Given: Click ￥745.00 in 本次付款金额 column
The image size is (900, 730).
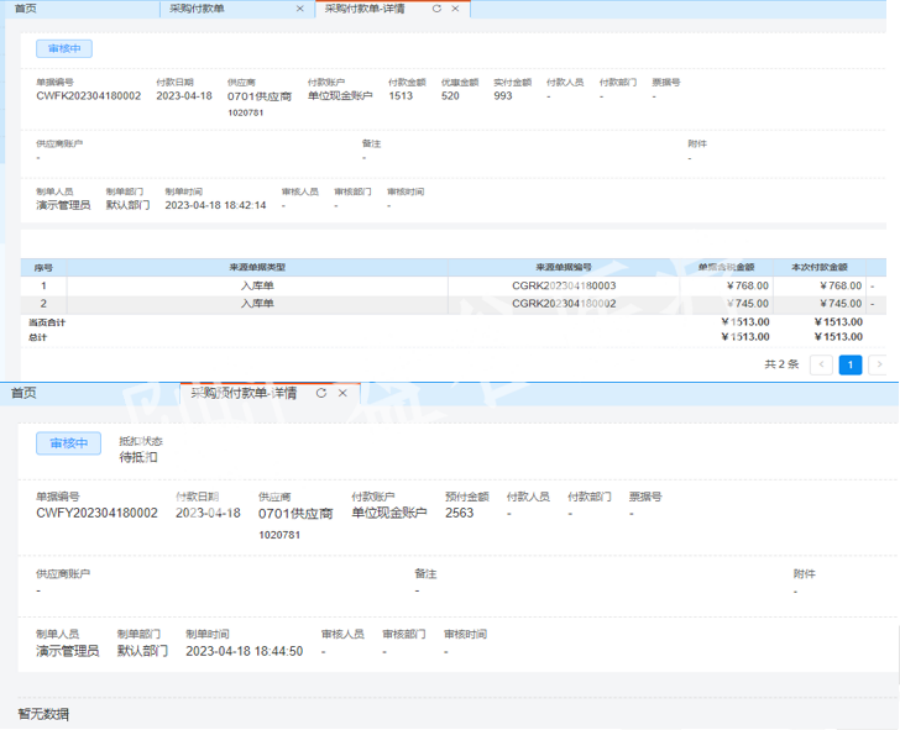Looking at the screenshot, I should pyautogui.click(x=841, y=304).
